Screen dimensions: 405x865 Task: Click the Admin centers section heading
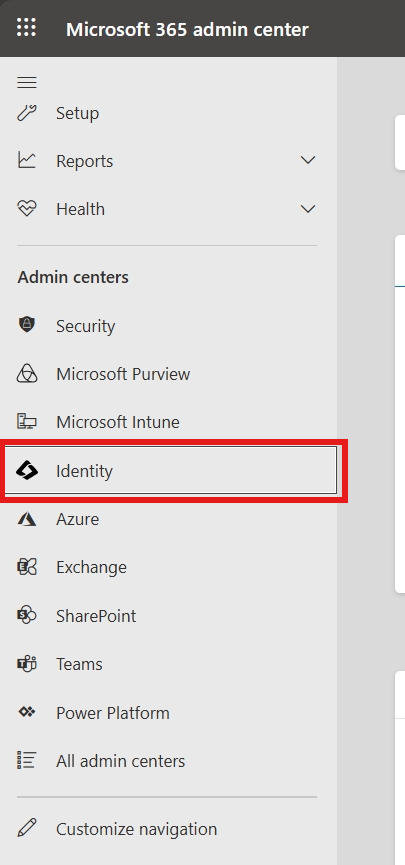pyautogui.click(x=73, y=277)
